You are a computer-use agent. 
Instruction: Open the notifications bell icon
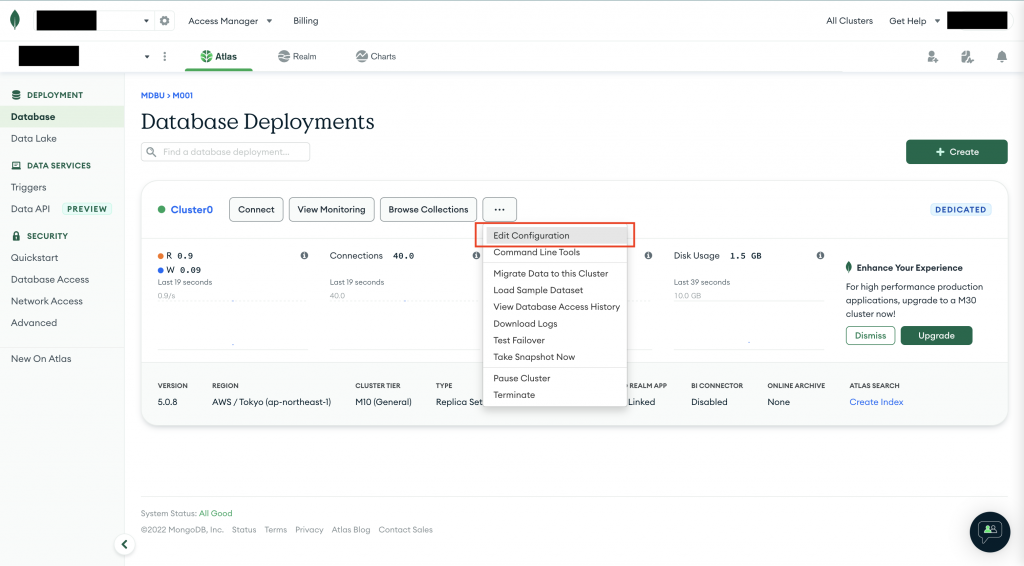pos(1002,57)
